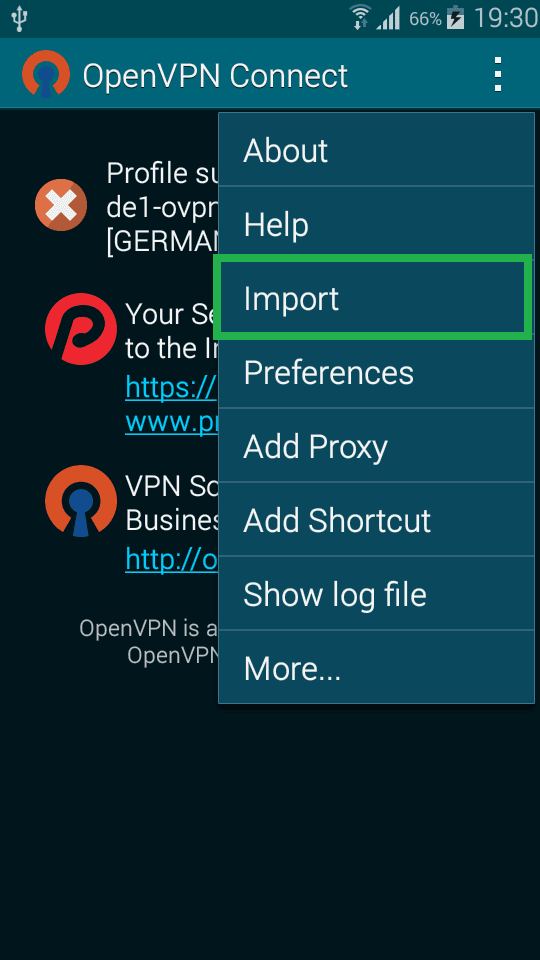Tap the OpenVPN Connect logo in header
Image resolution: width=540 pixels, height=960 pixels.
[46, 75]
